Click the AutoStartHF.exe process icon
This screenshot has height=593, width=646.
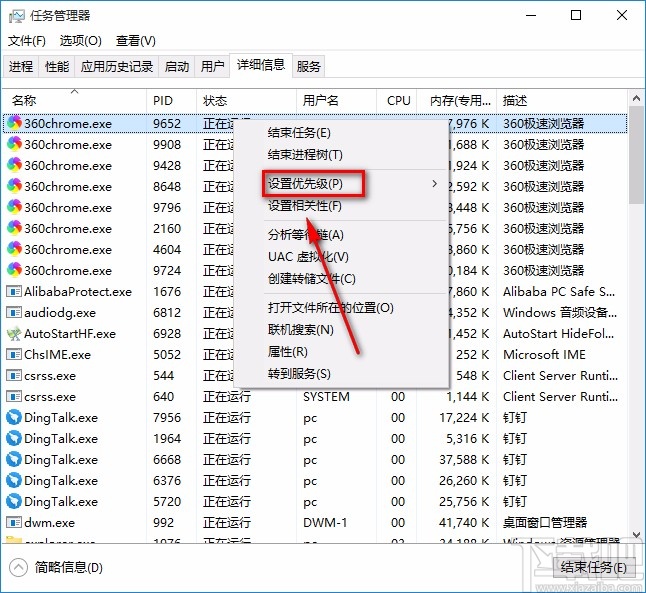tap(14, 333)
